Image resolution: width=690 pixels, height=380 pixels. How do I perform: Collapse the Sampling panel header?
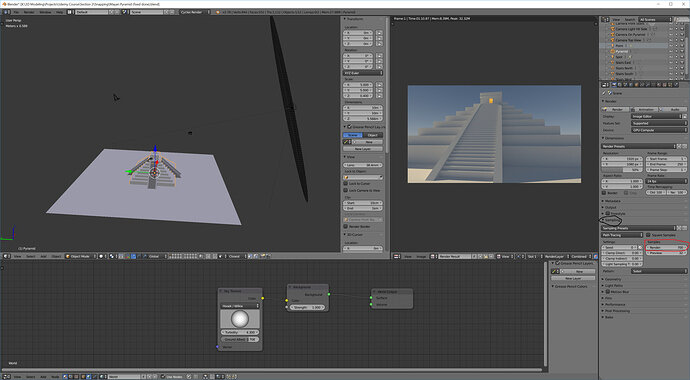click(611, 219)
